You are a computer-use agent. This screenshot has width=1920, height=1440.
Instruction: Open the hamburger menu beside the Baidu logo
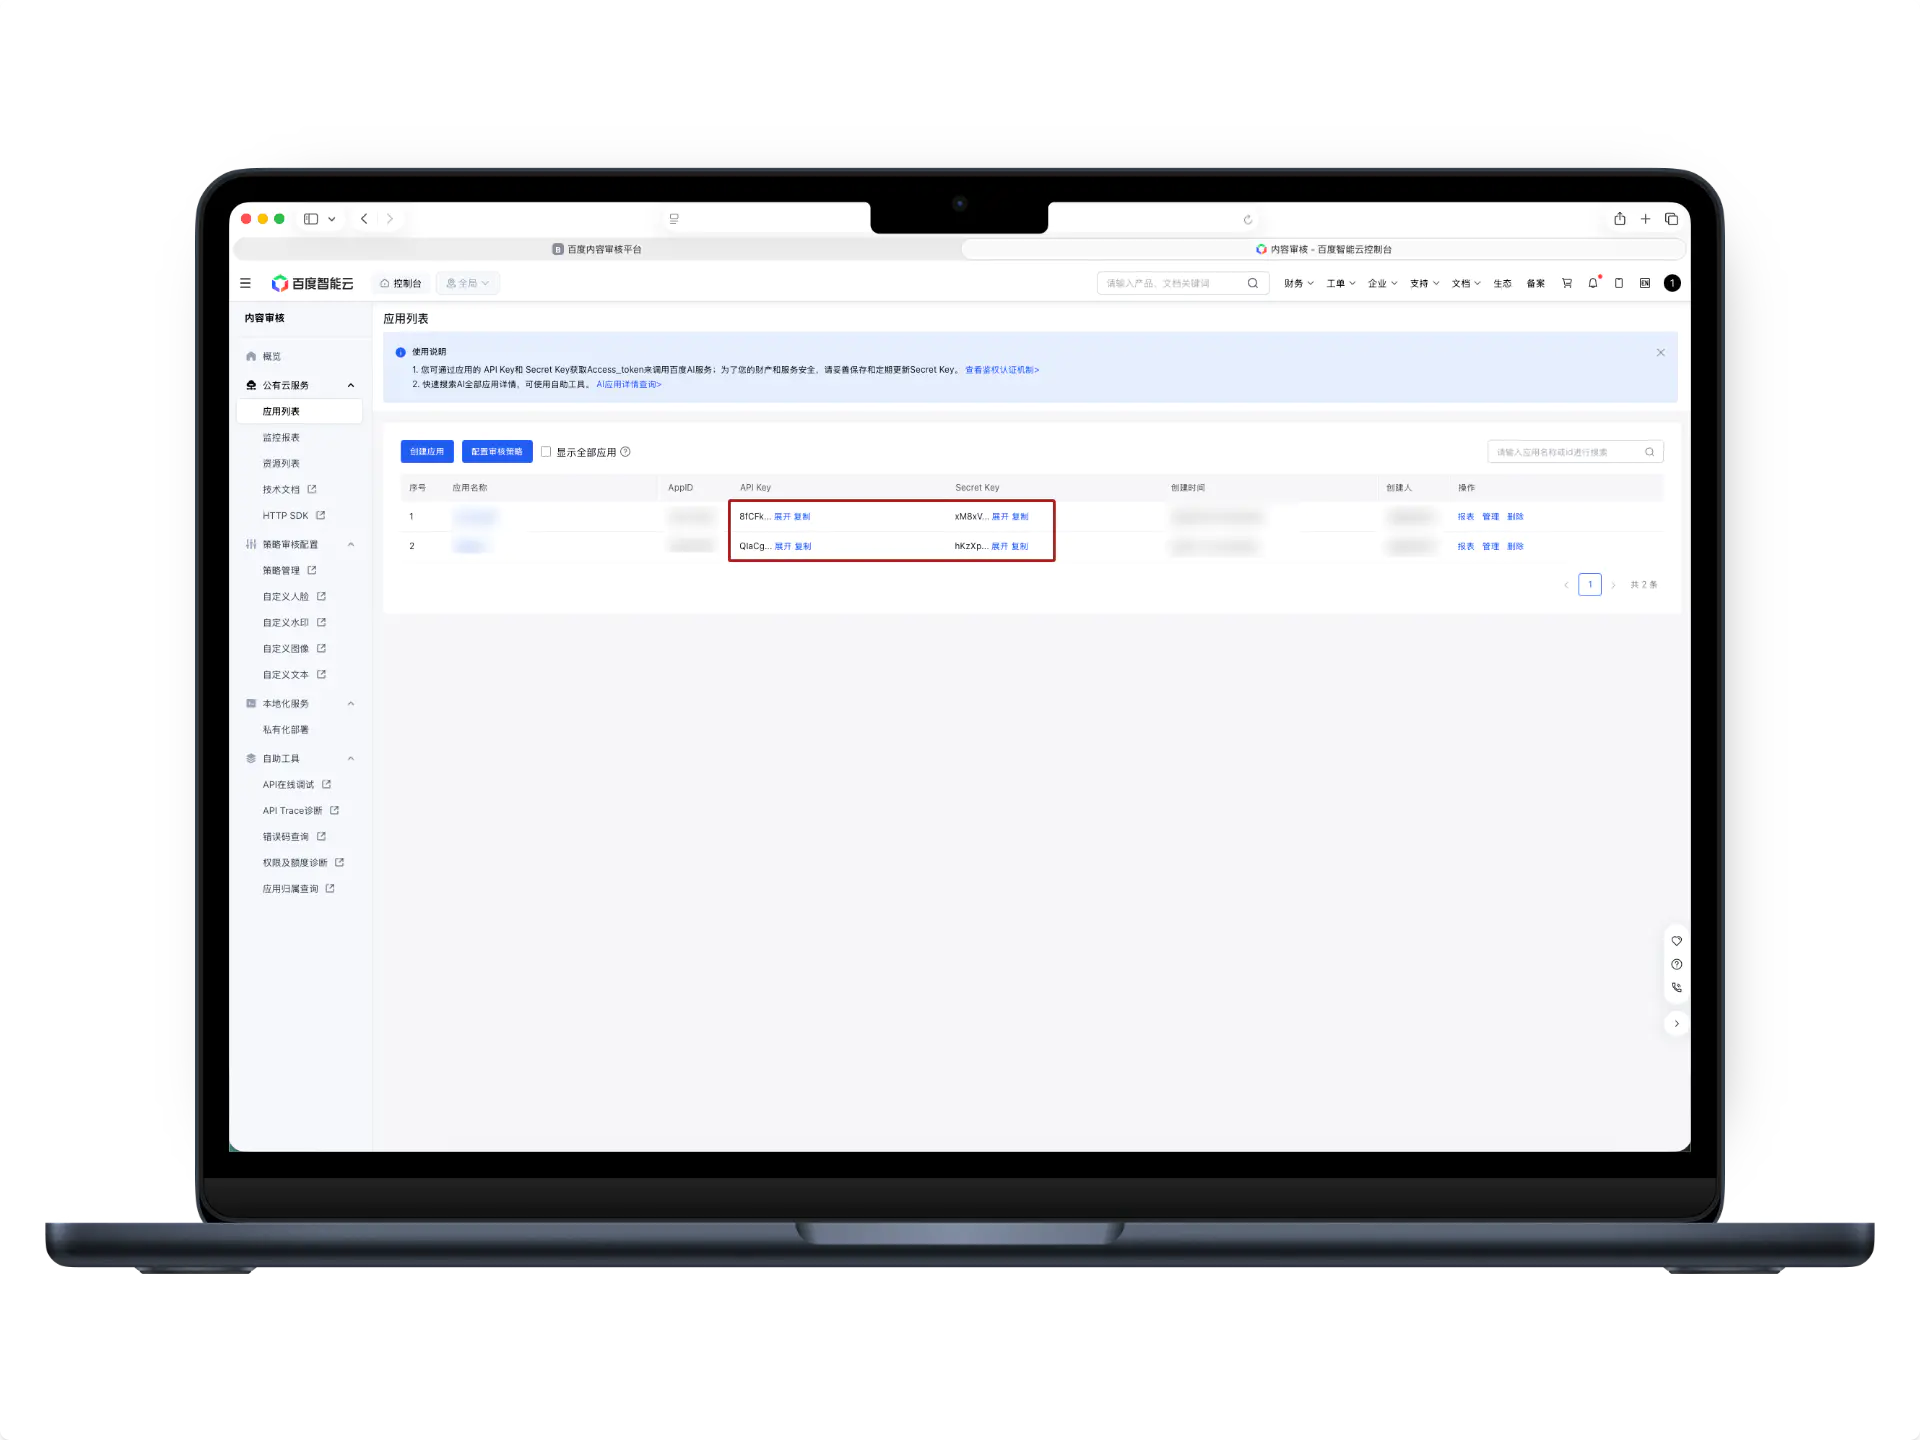tap(245, 283)
